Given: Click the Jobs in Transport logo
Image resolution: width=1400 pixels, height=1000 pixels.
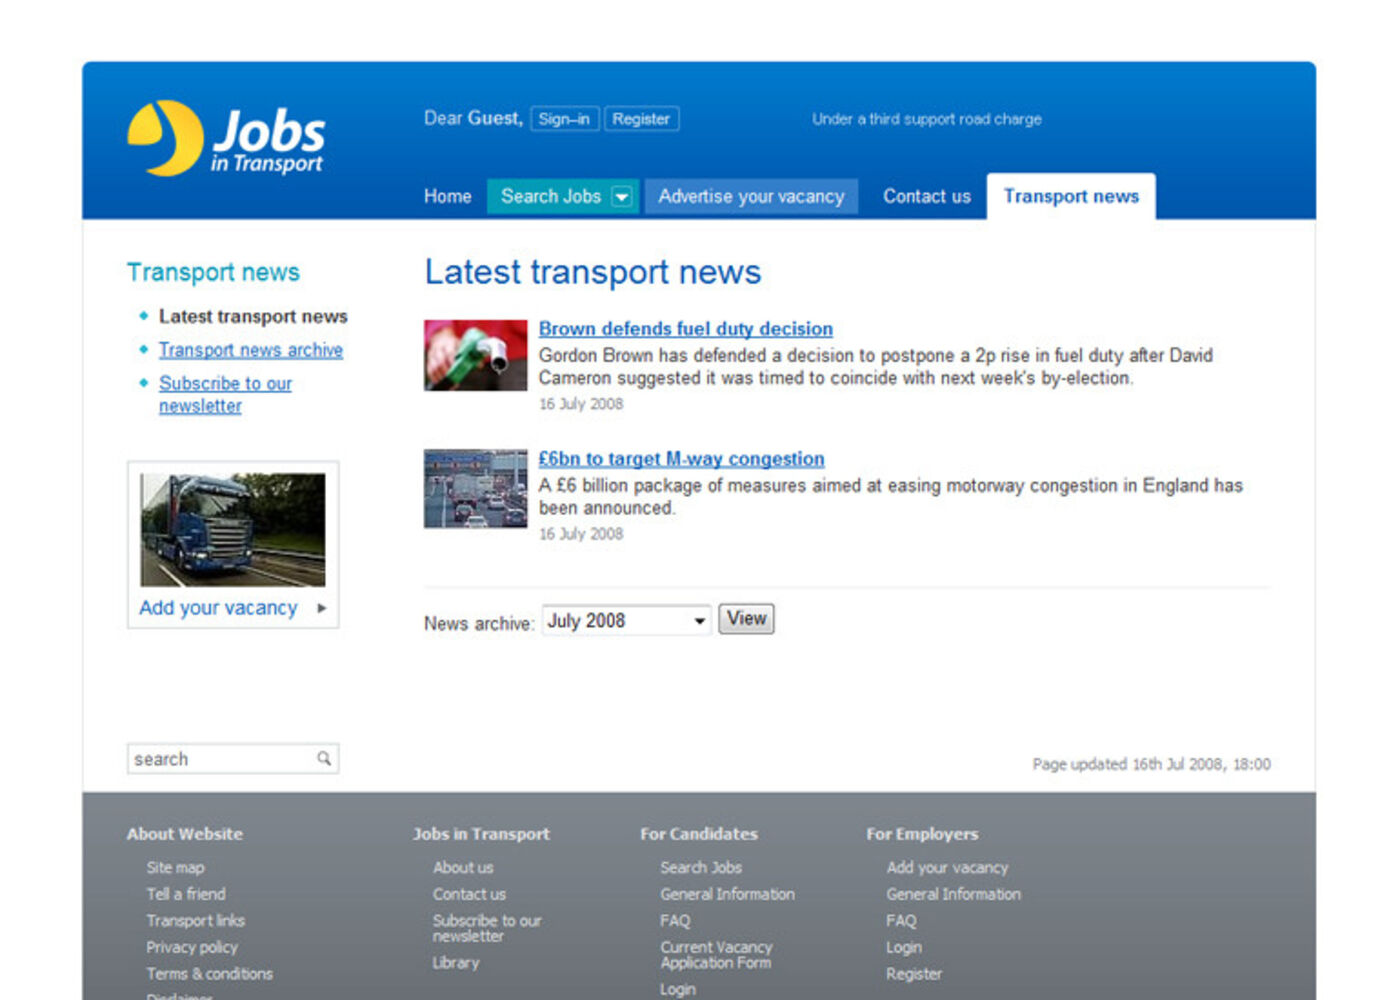Looking at the screenshot, I should click(x=226, y=138).
